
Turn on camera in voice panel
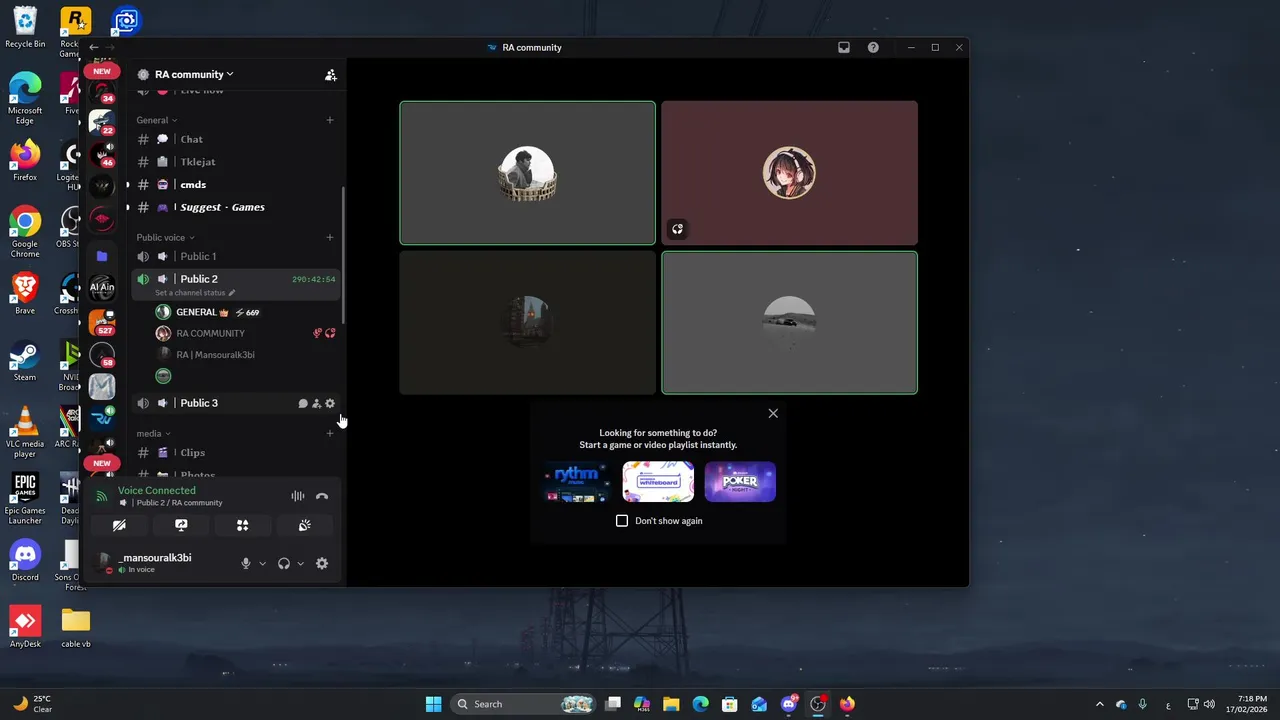[x=119, y=525]
